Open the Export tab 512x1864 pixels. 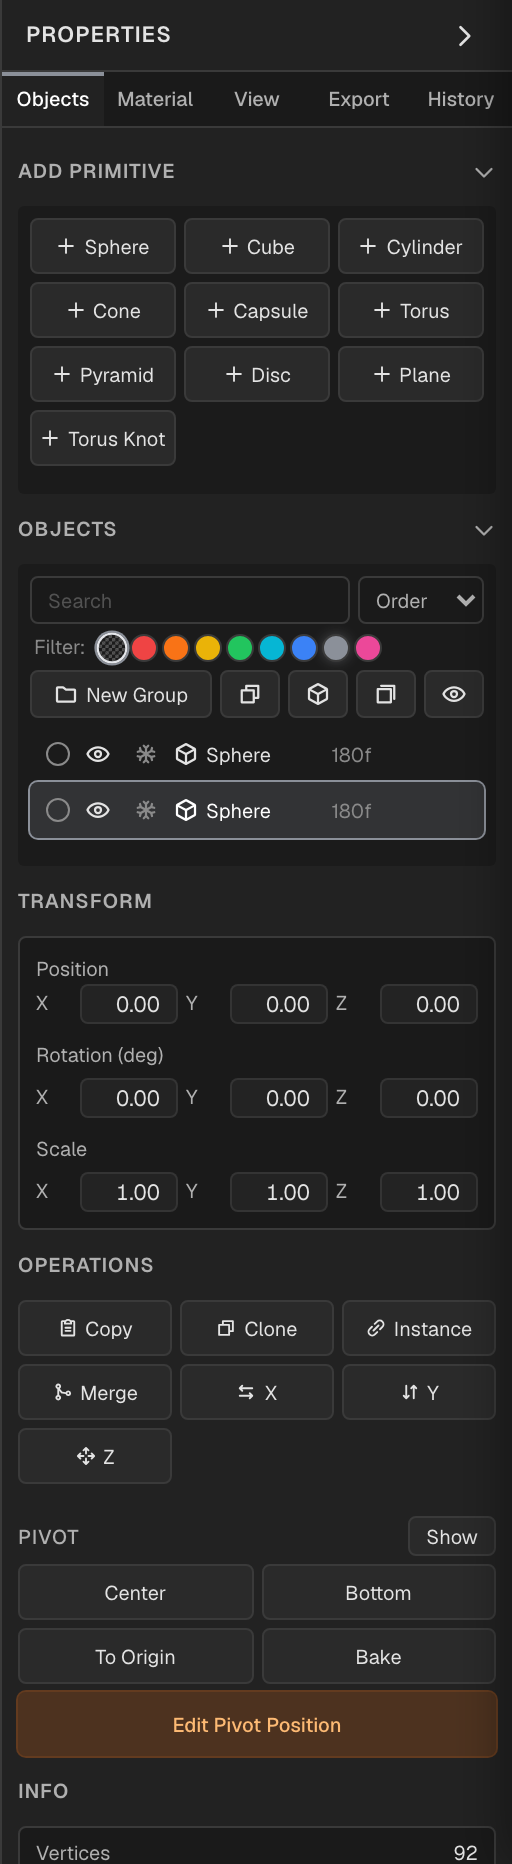point(359,99)
